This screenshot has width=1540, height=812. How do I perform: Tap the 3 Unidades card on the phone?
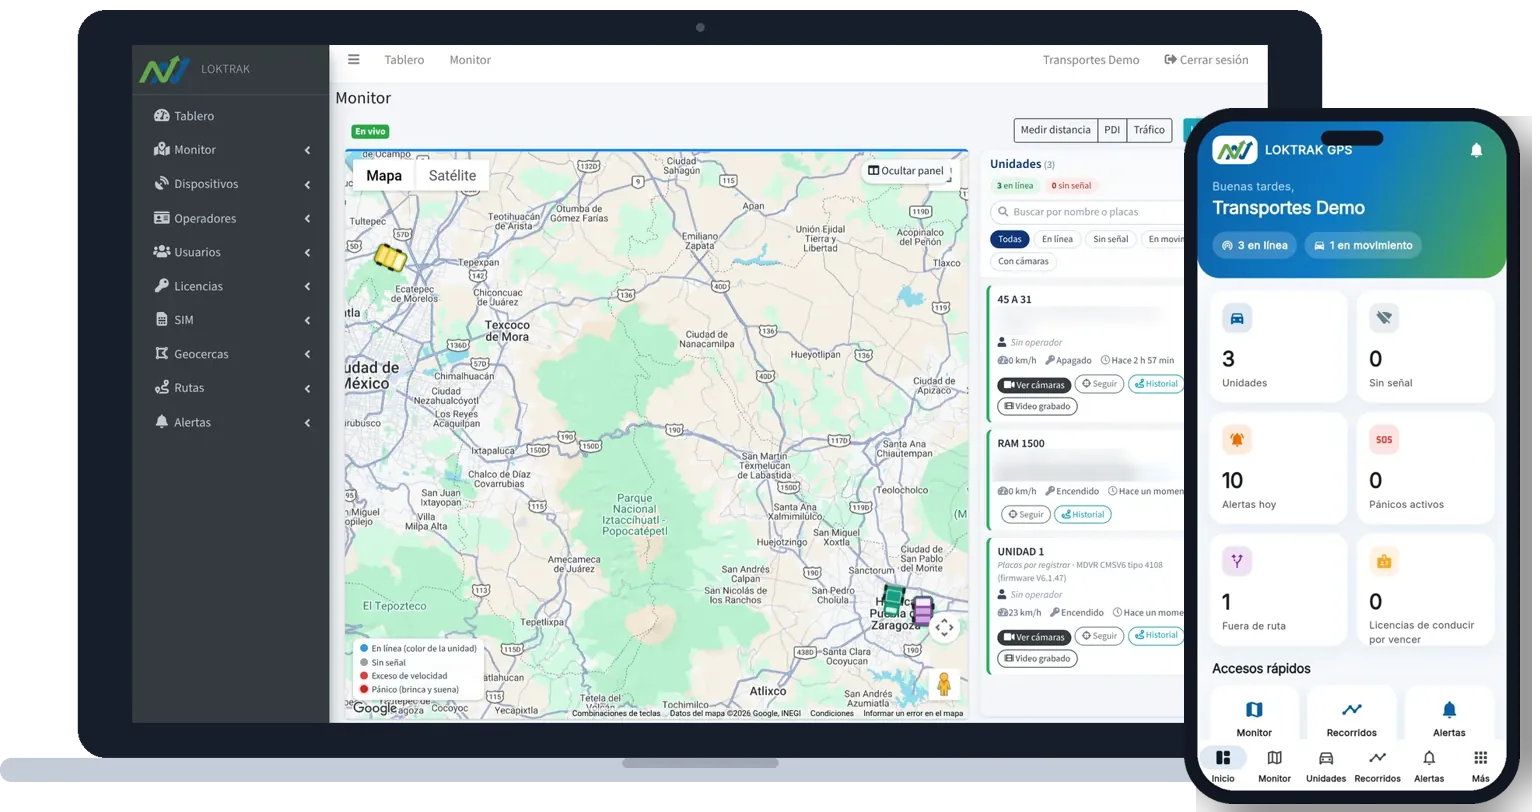pos(1277,346)
